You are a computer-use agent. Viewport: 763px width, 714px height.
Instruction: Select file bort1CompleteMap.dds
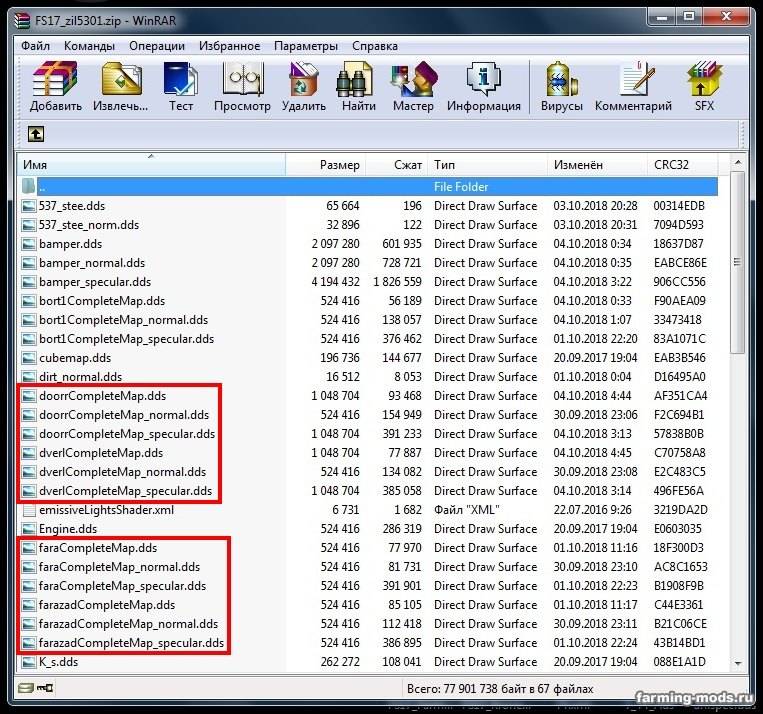point(102,301)
